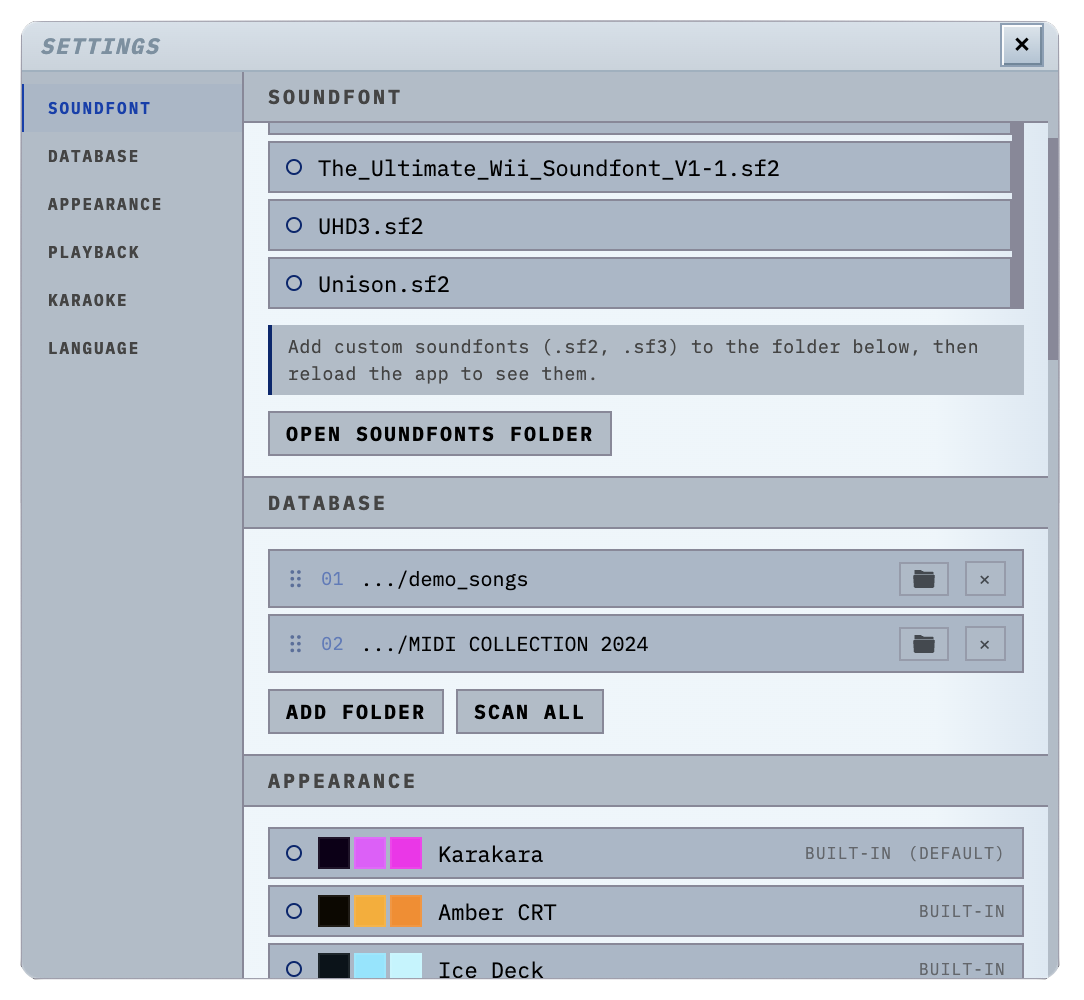This screenshot has height=1000, width=1084.
Task: Click row number 01 in database list
Action: pyautogui.click(x=332, y=579)
